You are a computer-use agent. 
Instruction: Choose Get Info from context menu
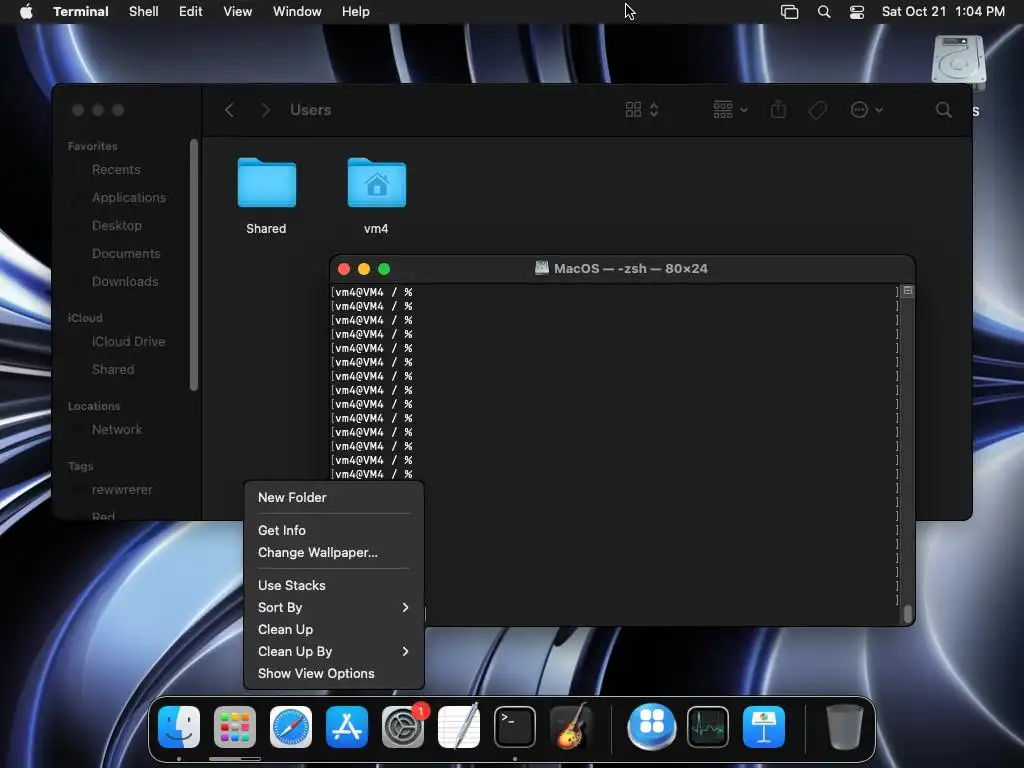(334, 530)
